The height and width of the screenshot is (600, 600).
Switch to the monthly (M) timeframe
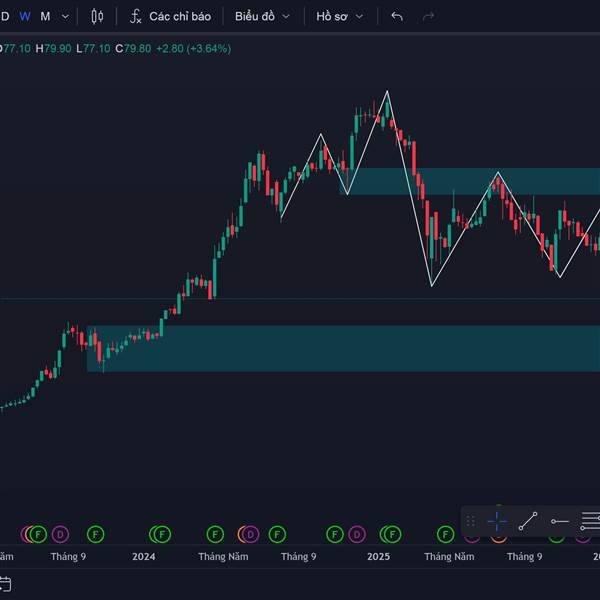(x=45, y=16)
